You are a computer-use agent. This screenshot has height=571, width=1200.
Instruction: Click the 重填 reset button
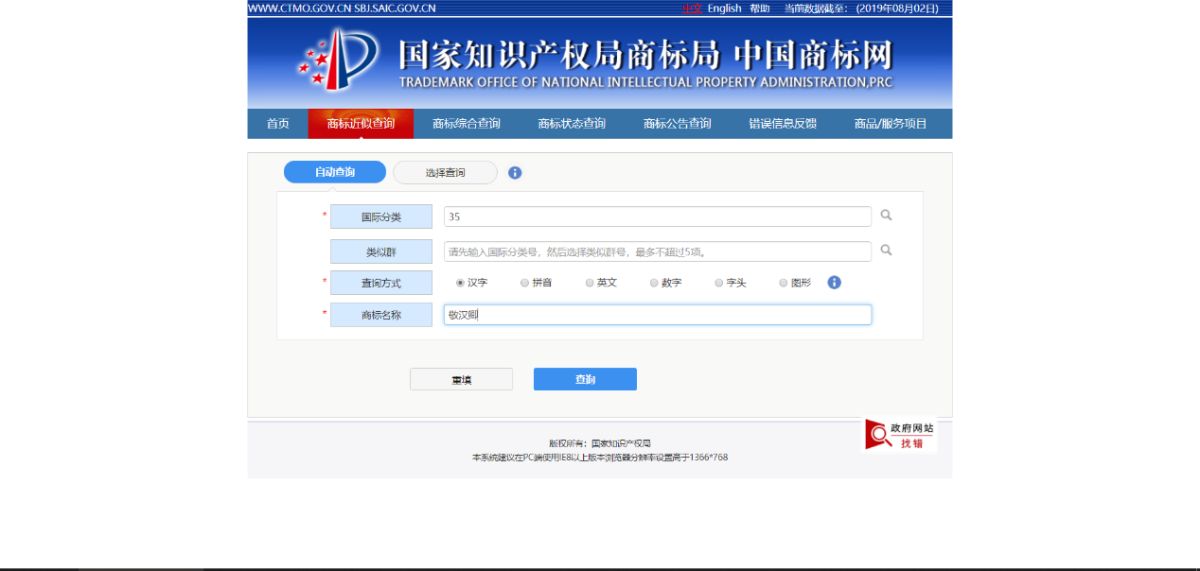461,379
